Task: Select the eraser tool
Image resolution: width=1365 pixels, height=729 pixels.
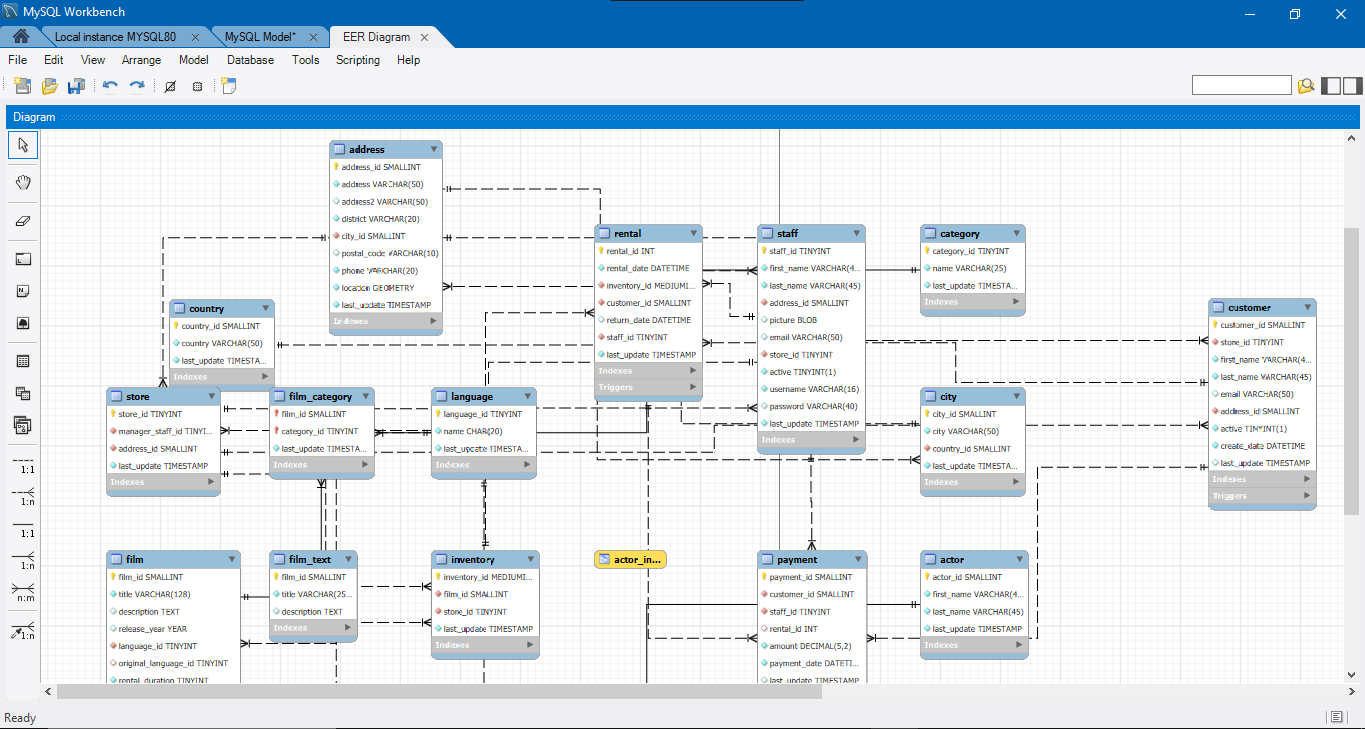Action: 23,221
